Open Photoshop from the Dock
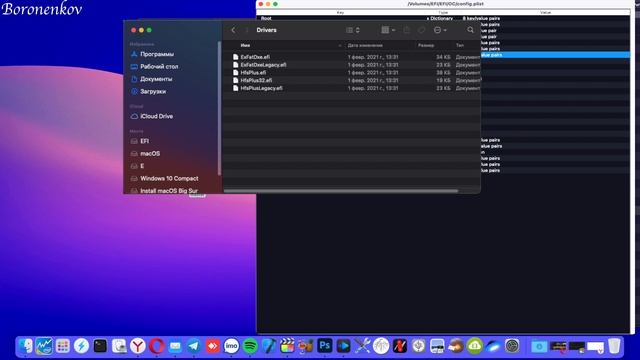Viewport: 640px width, 360px height. tap(324, 346)
